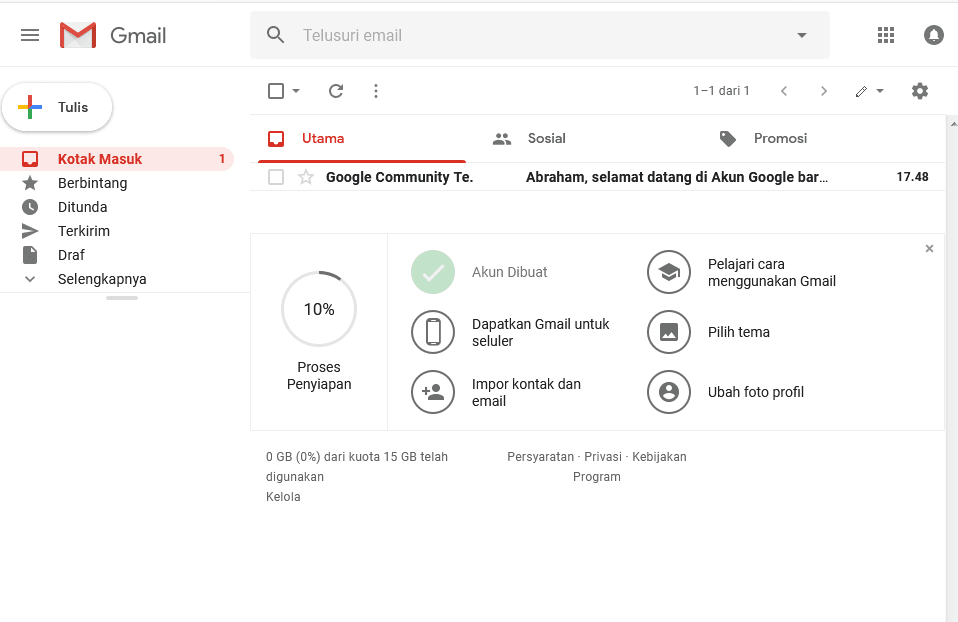Click the Telusuri email search field
Screen dimensions: 958x622
click(540, 35)
